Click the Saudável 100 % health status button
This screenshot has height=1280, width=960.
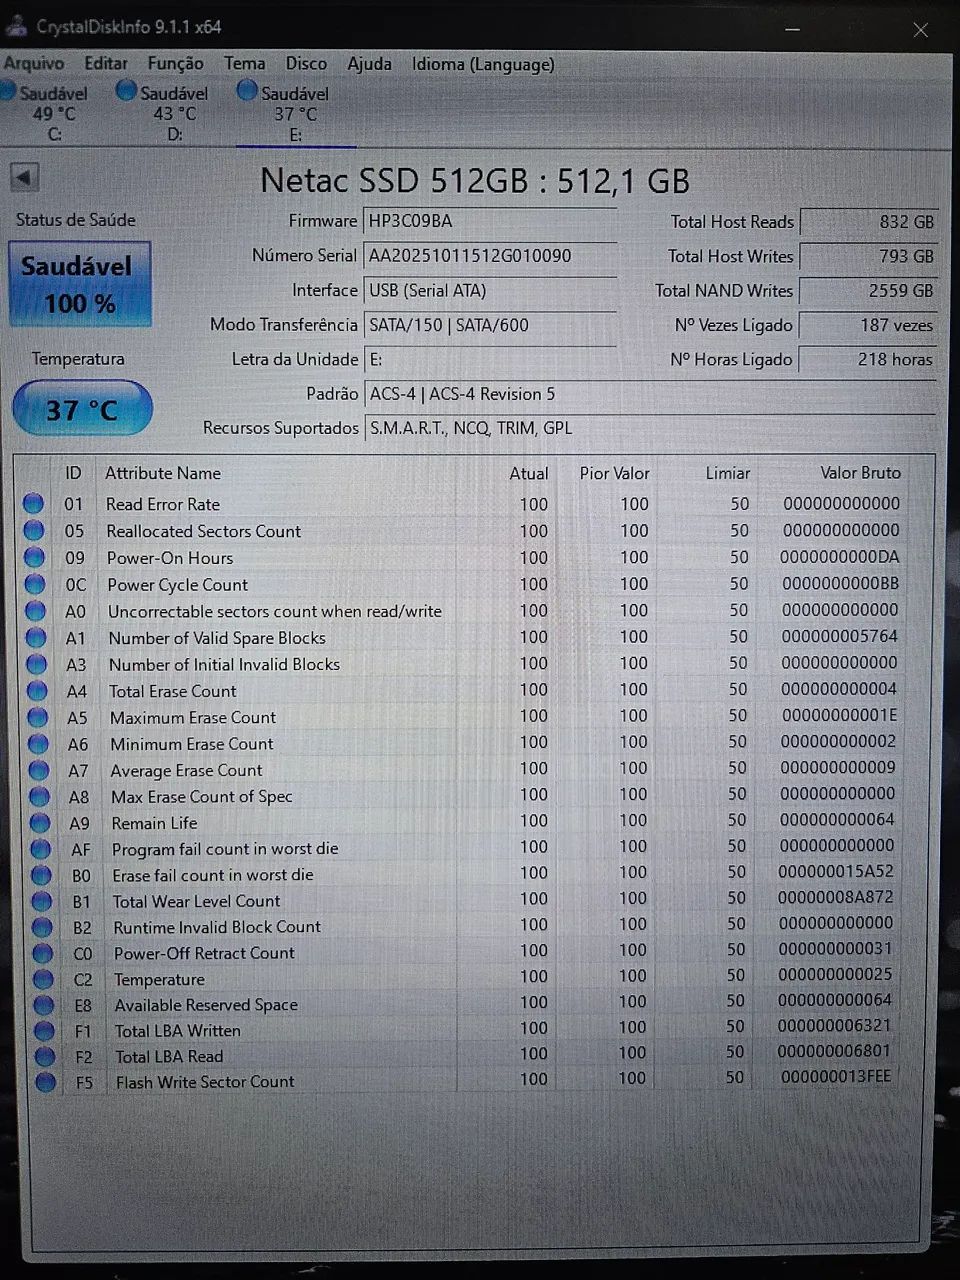pyautogui.click(x=80, y=284)
